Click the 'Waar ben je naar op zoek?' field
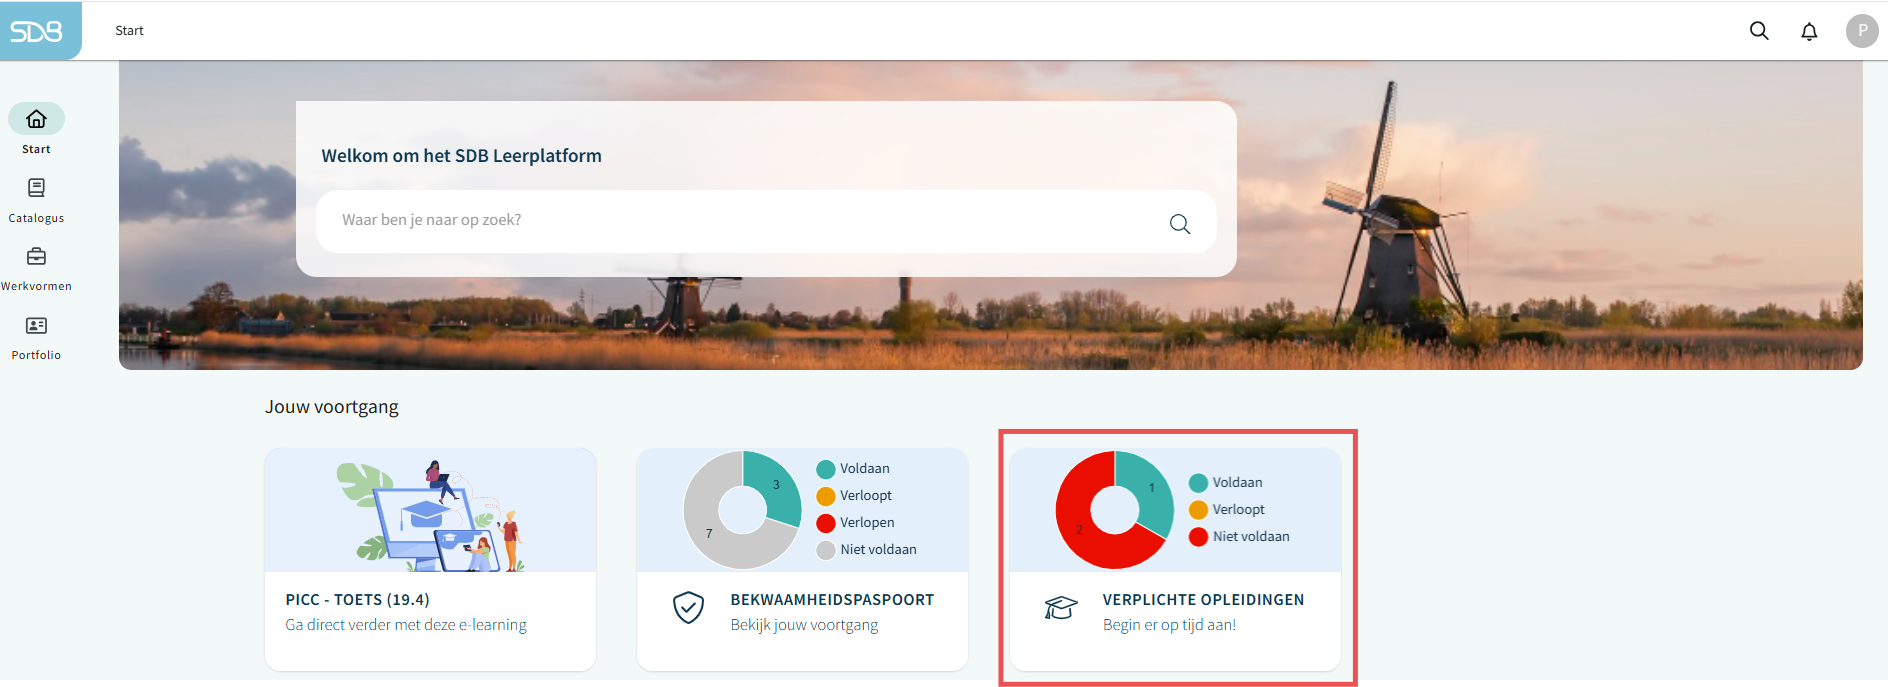The image size is (1888, 687). click(x=740, y=221)
